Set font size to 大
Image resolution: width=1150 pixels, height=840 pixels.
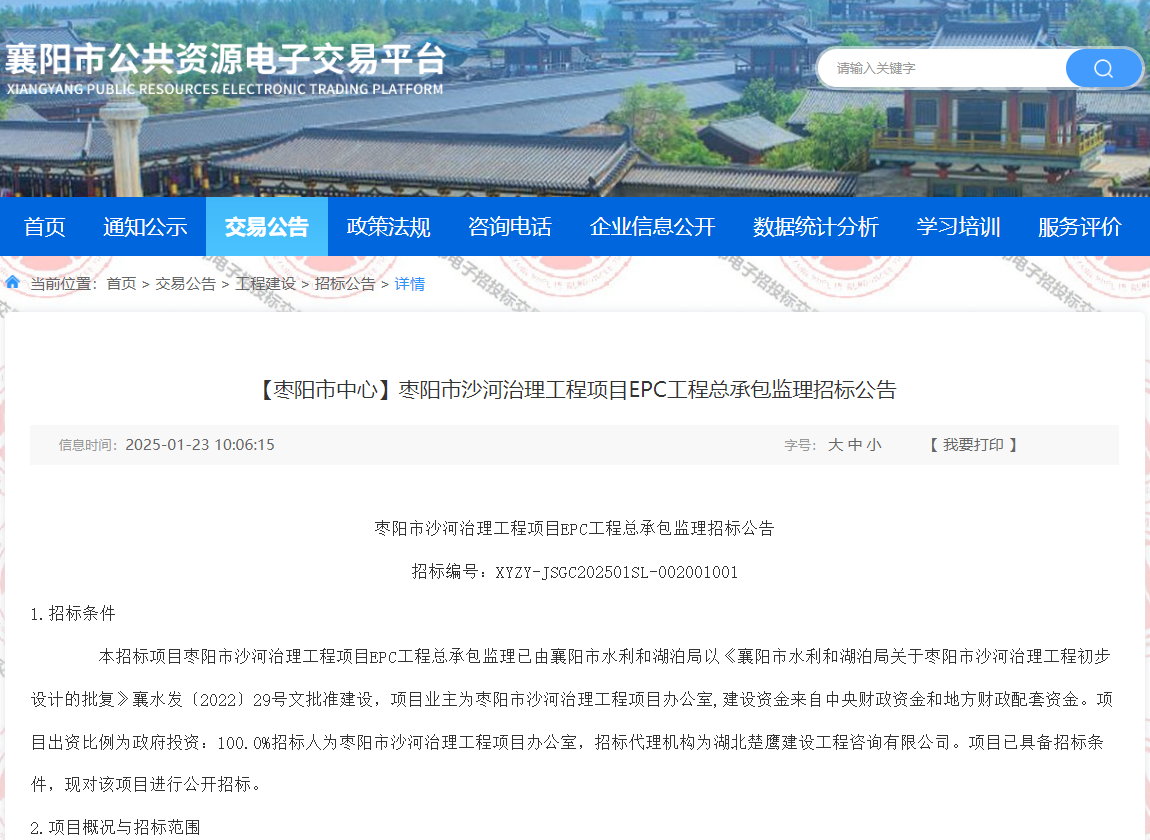click(835, 445)
